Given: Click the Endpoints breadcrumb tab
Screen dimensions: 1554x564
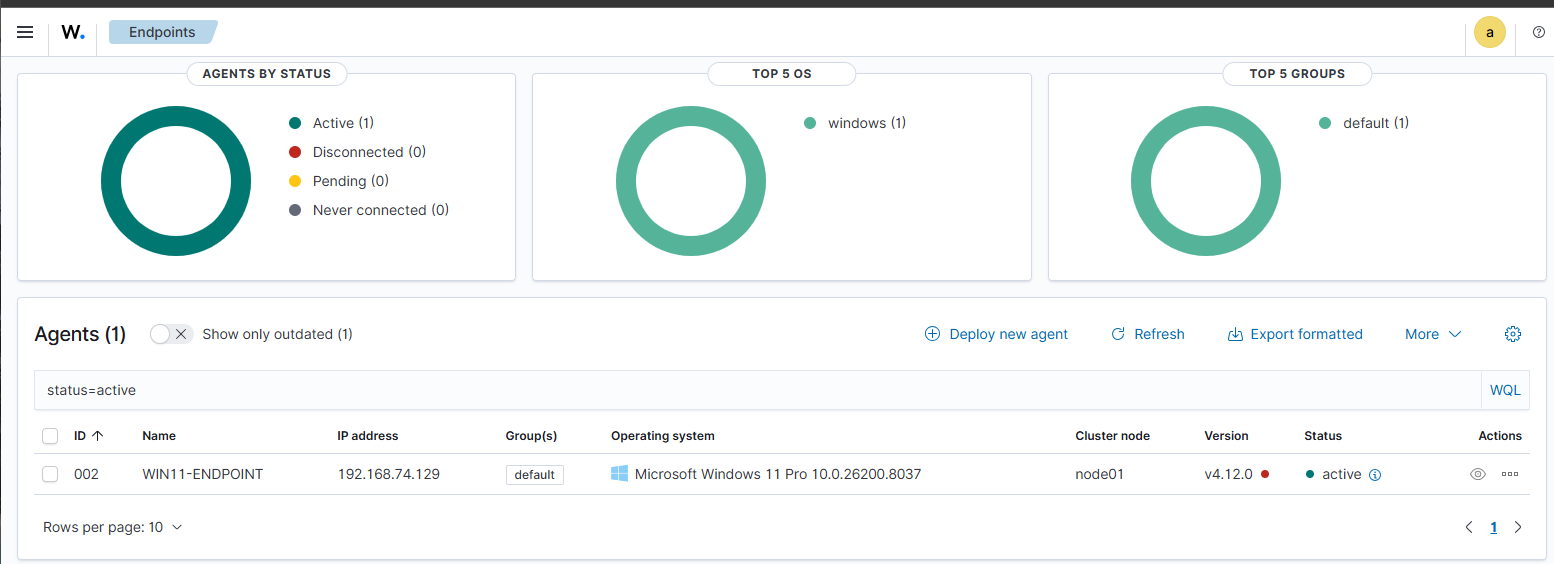Looking at the screenshot, I should pos(163,32).
